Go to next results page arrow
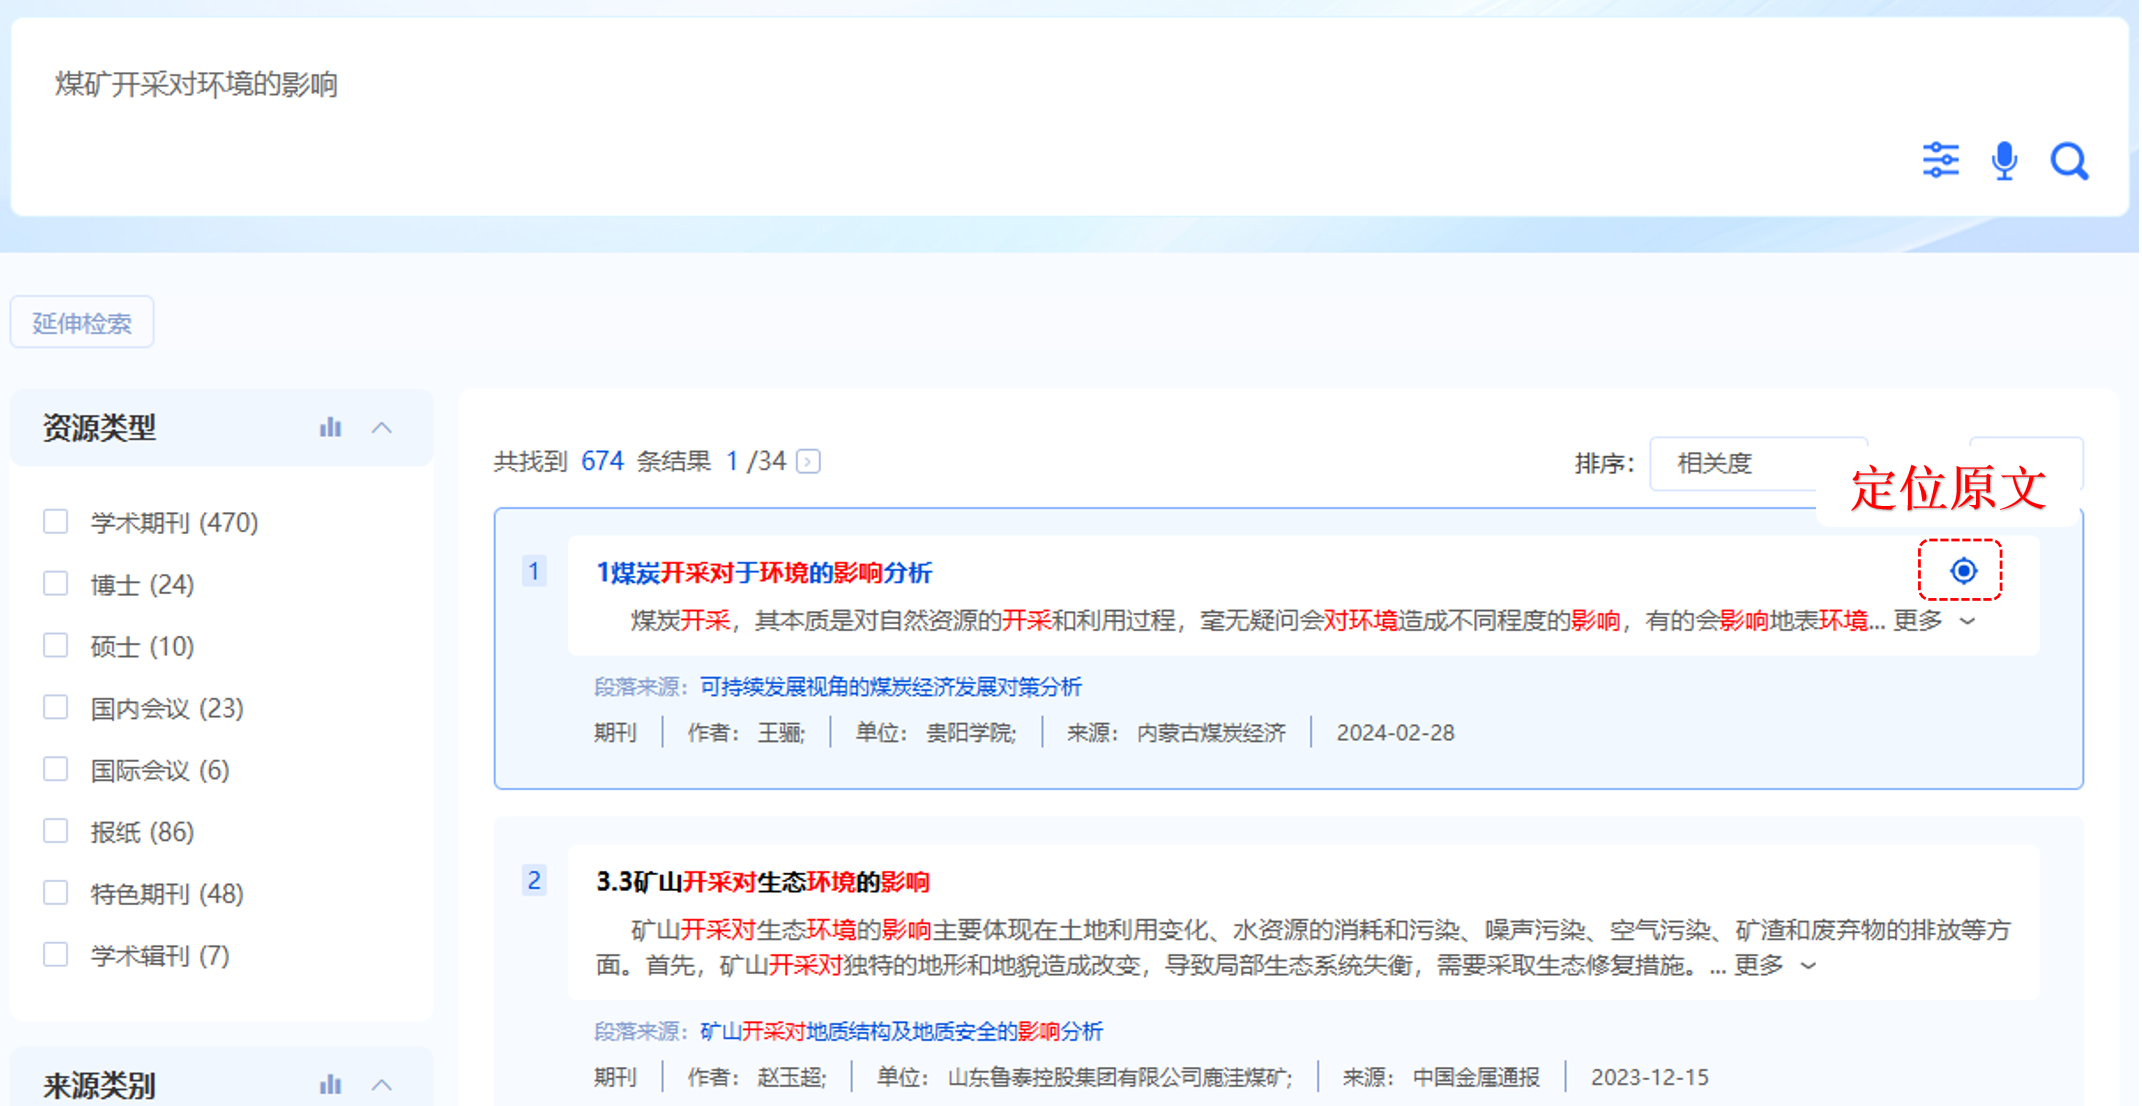This screenshot has width=2142, height=1106. pyautogui.click(x=808, y=462)
